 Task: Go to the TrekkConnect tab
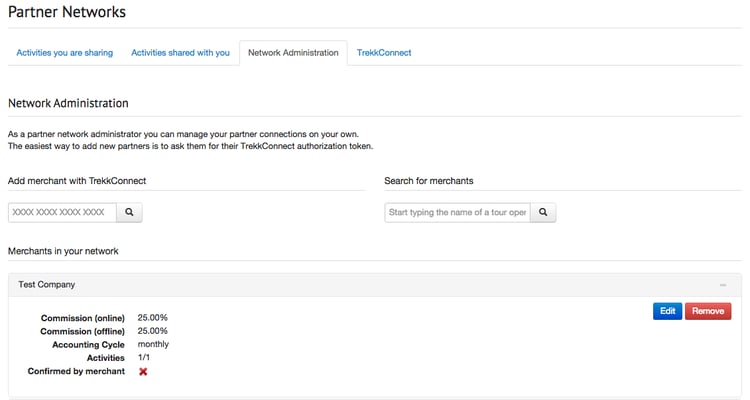(384, 52)
